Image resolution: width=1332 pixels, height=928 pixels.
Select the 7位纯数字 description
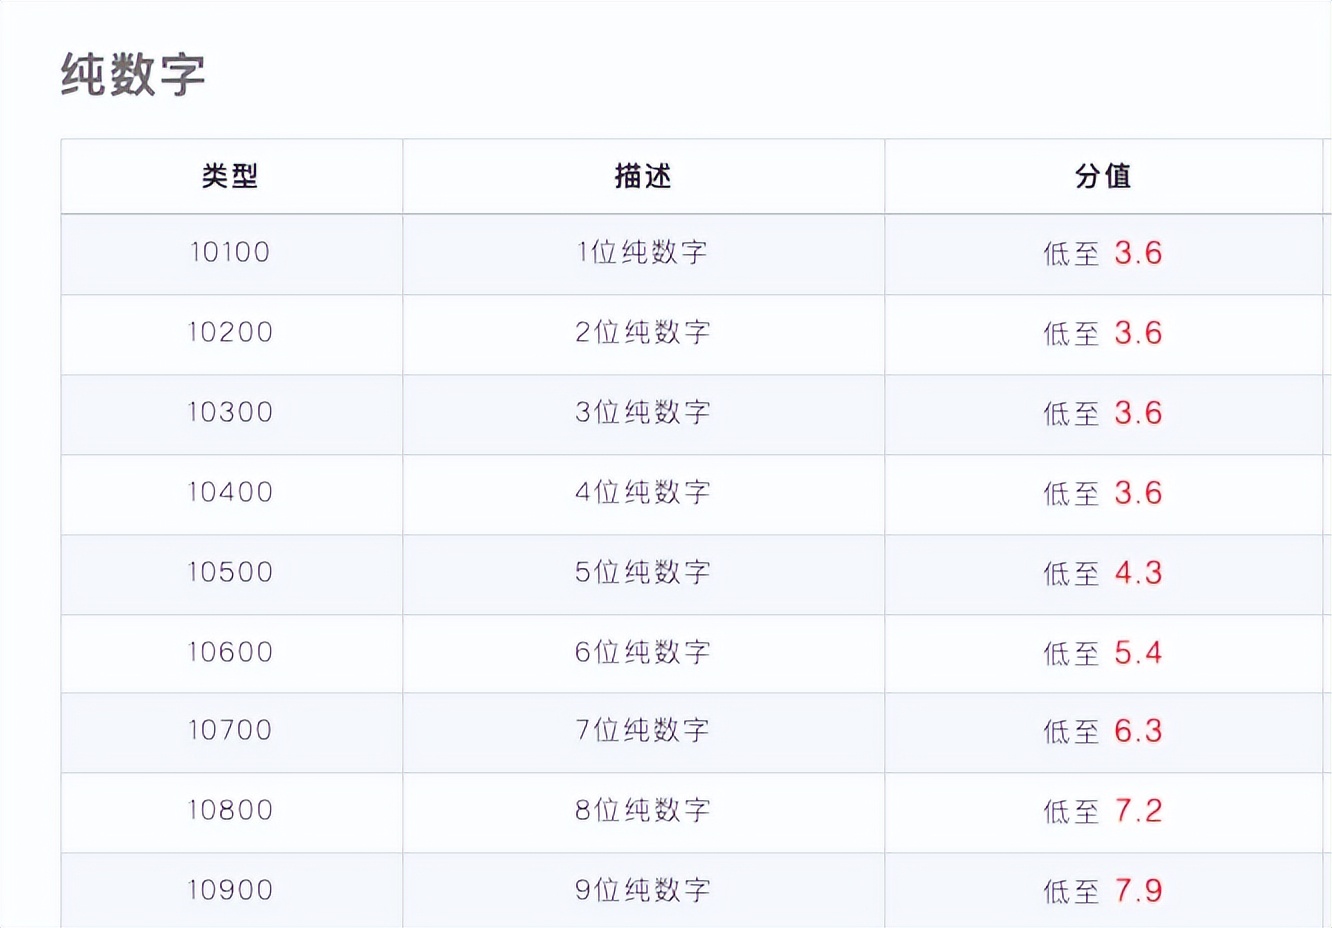tap(643, 730)
